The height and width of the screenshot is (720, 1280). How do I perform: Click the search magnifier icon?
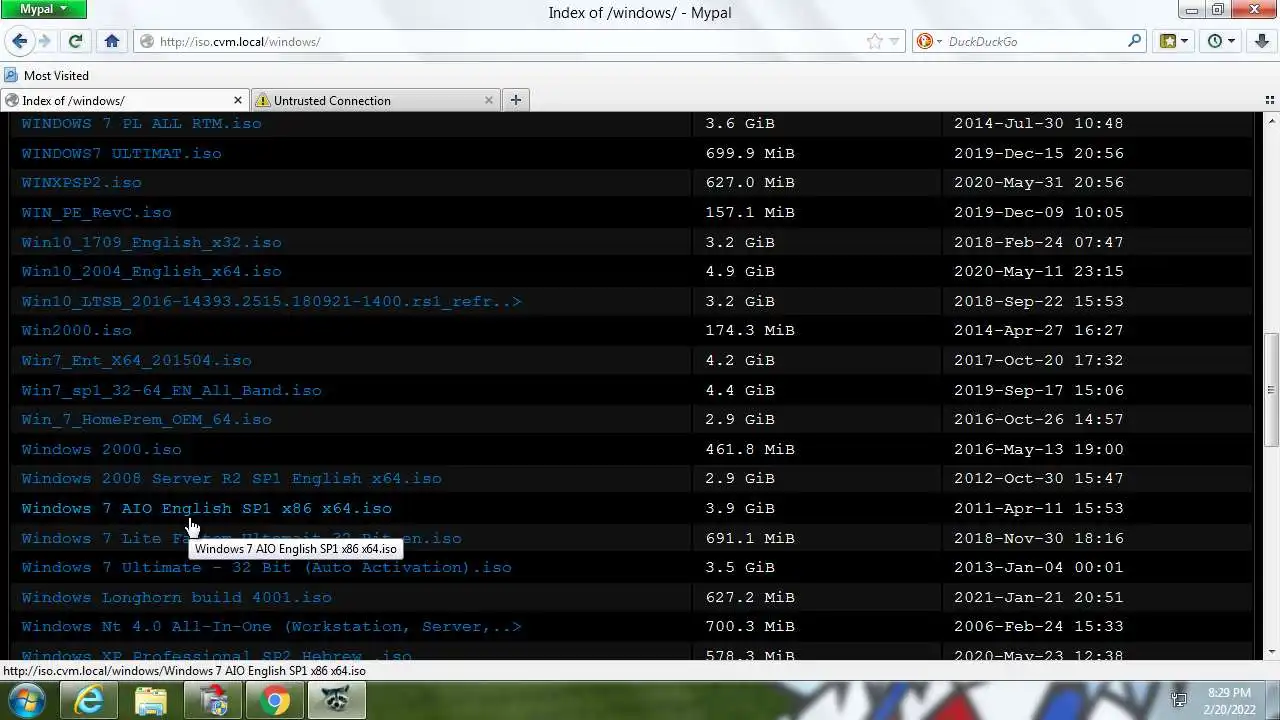1134,41
